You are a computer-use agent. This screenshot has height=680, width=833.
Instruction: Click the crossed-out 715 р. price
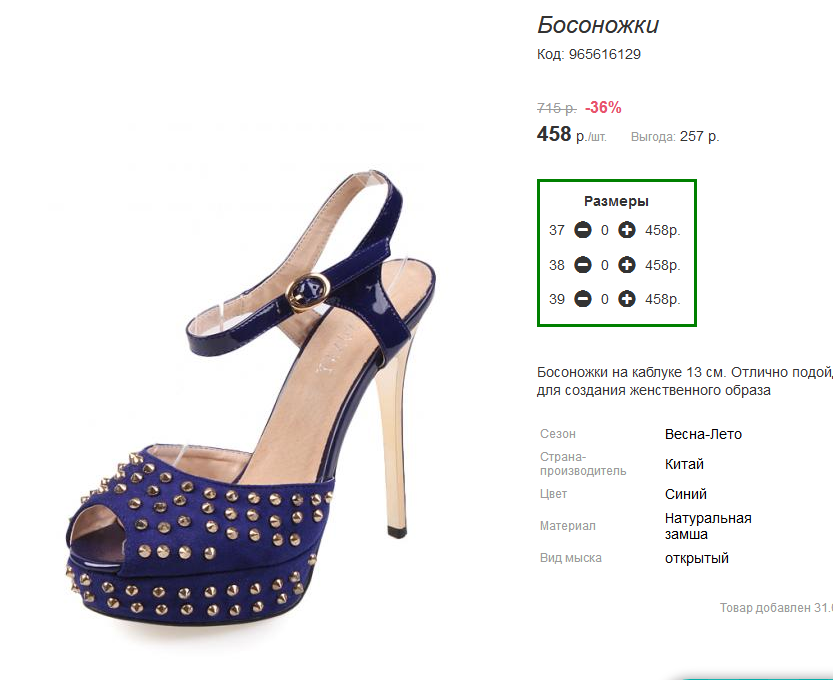[556, 108]
